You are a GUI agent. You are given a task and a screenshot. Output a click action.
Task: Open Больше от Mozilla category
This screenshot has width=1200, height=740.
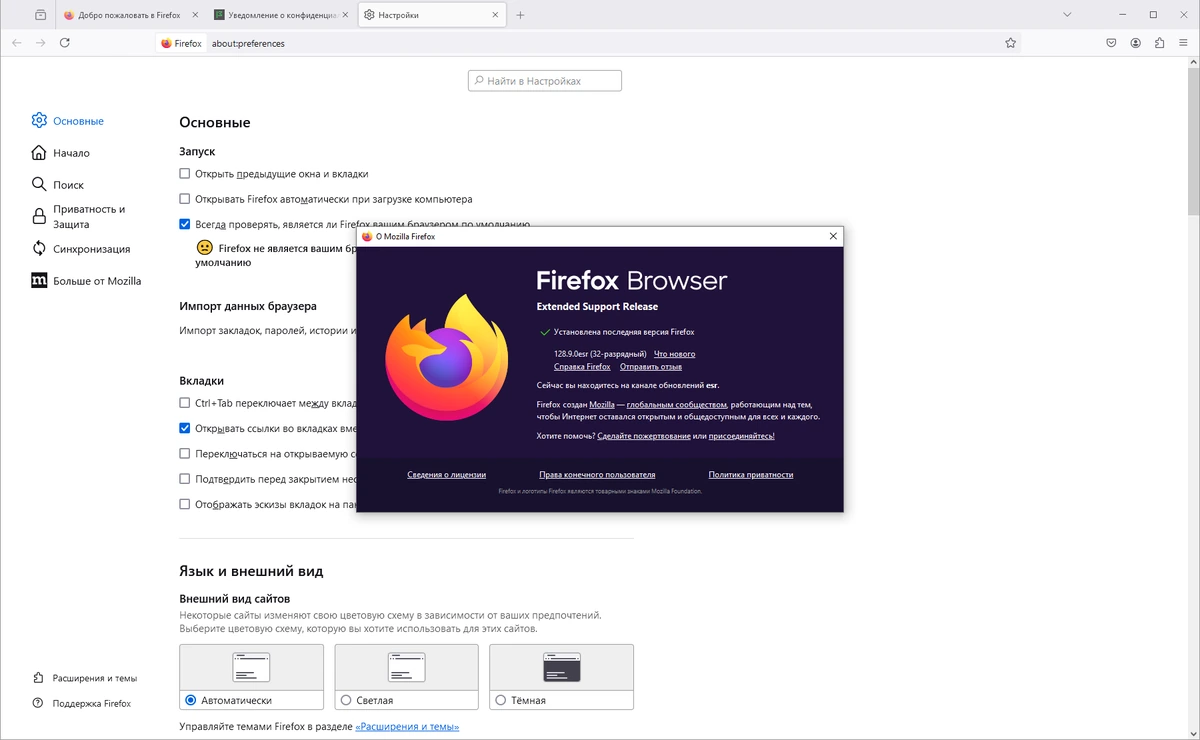tap(86, 281)
